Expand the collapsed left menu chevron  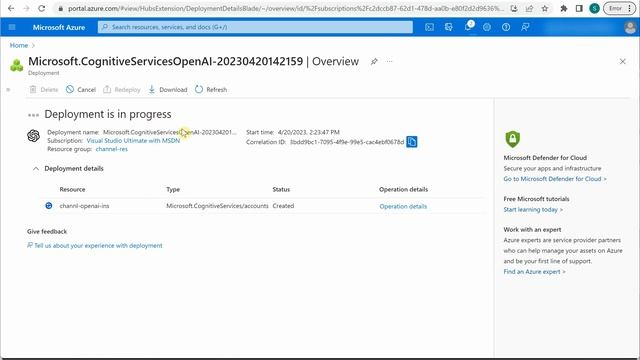click(x=8, y=89)
